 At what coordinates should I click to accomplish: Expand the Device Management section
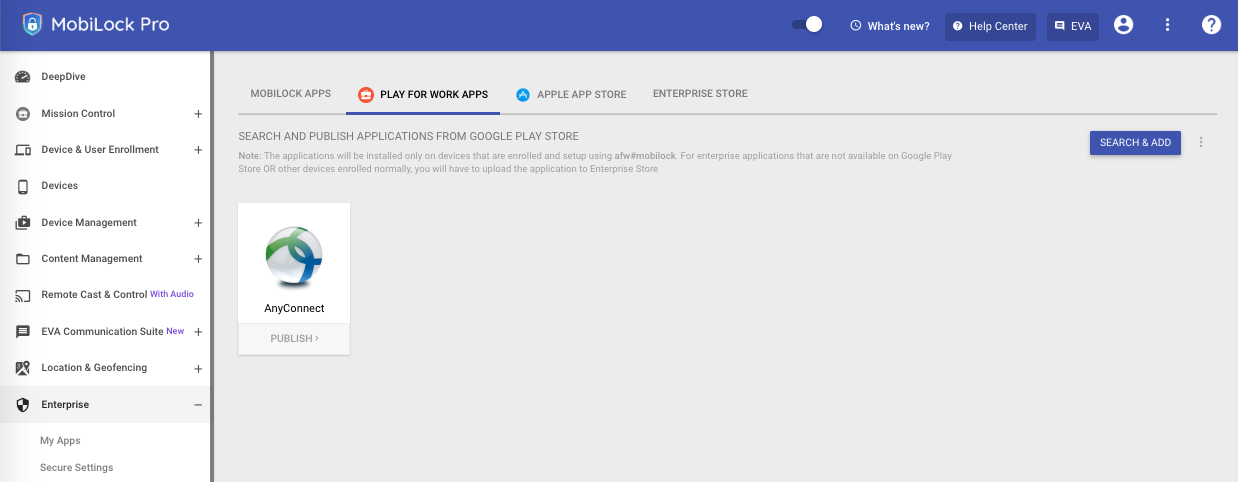pyautogui.click(x=198, y=223)
